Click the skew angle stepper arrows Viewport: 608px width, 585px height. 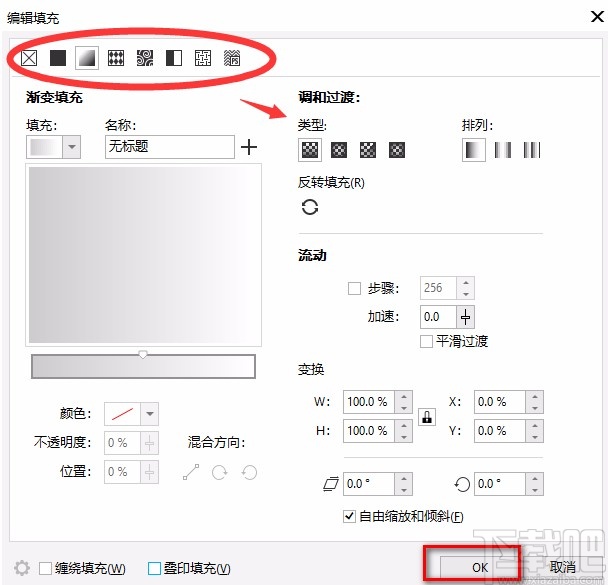point(404,484)
